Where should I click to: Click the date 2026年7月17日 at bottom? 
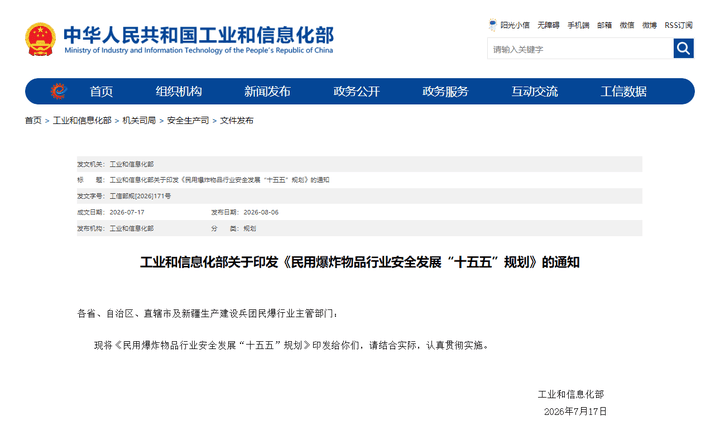coord(575,411)
